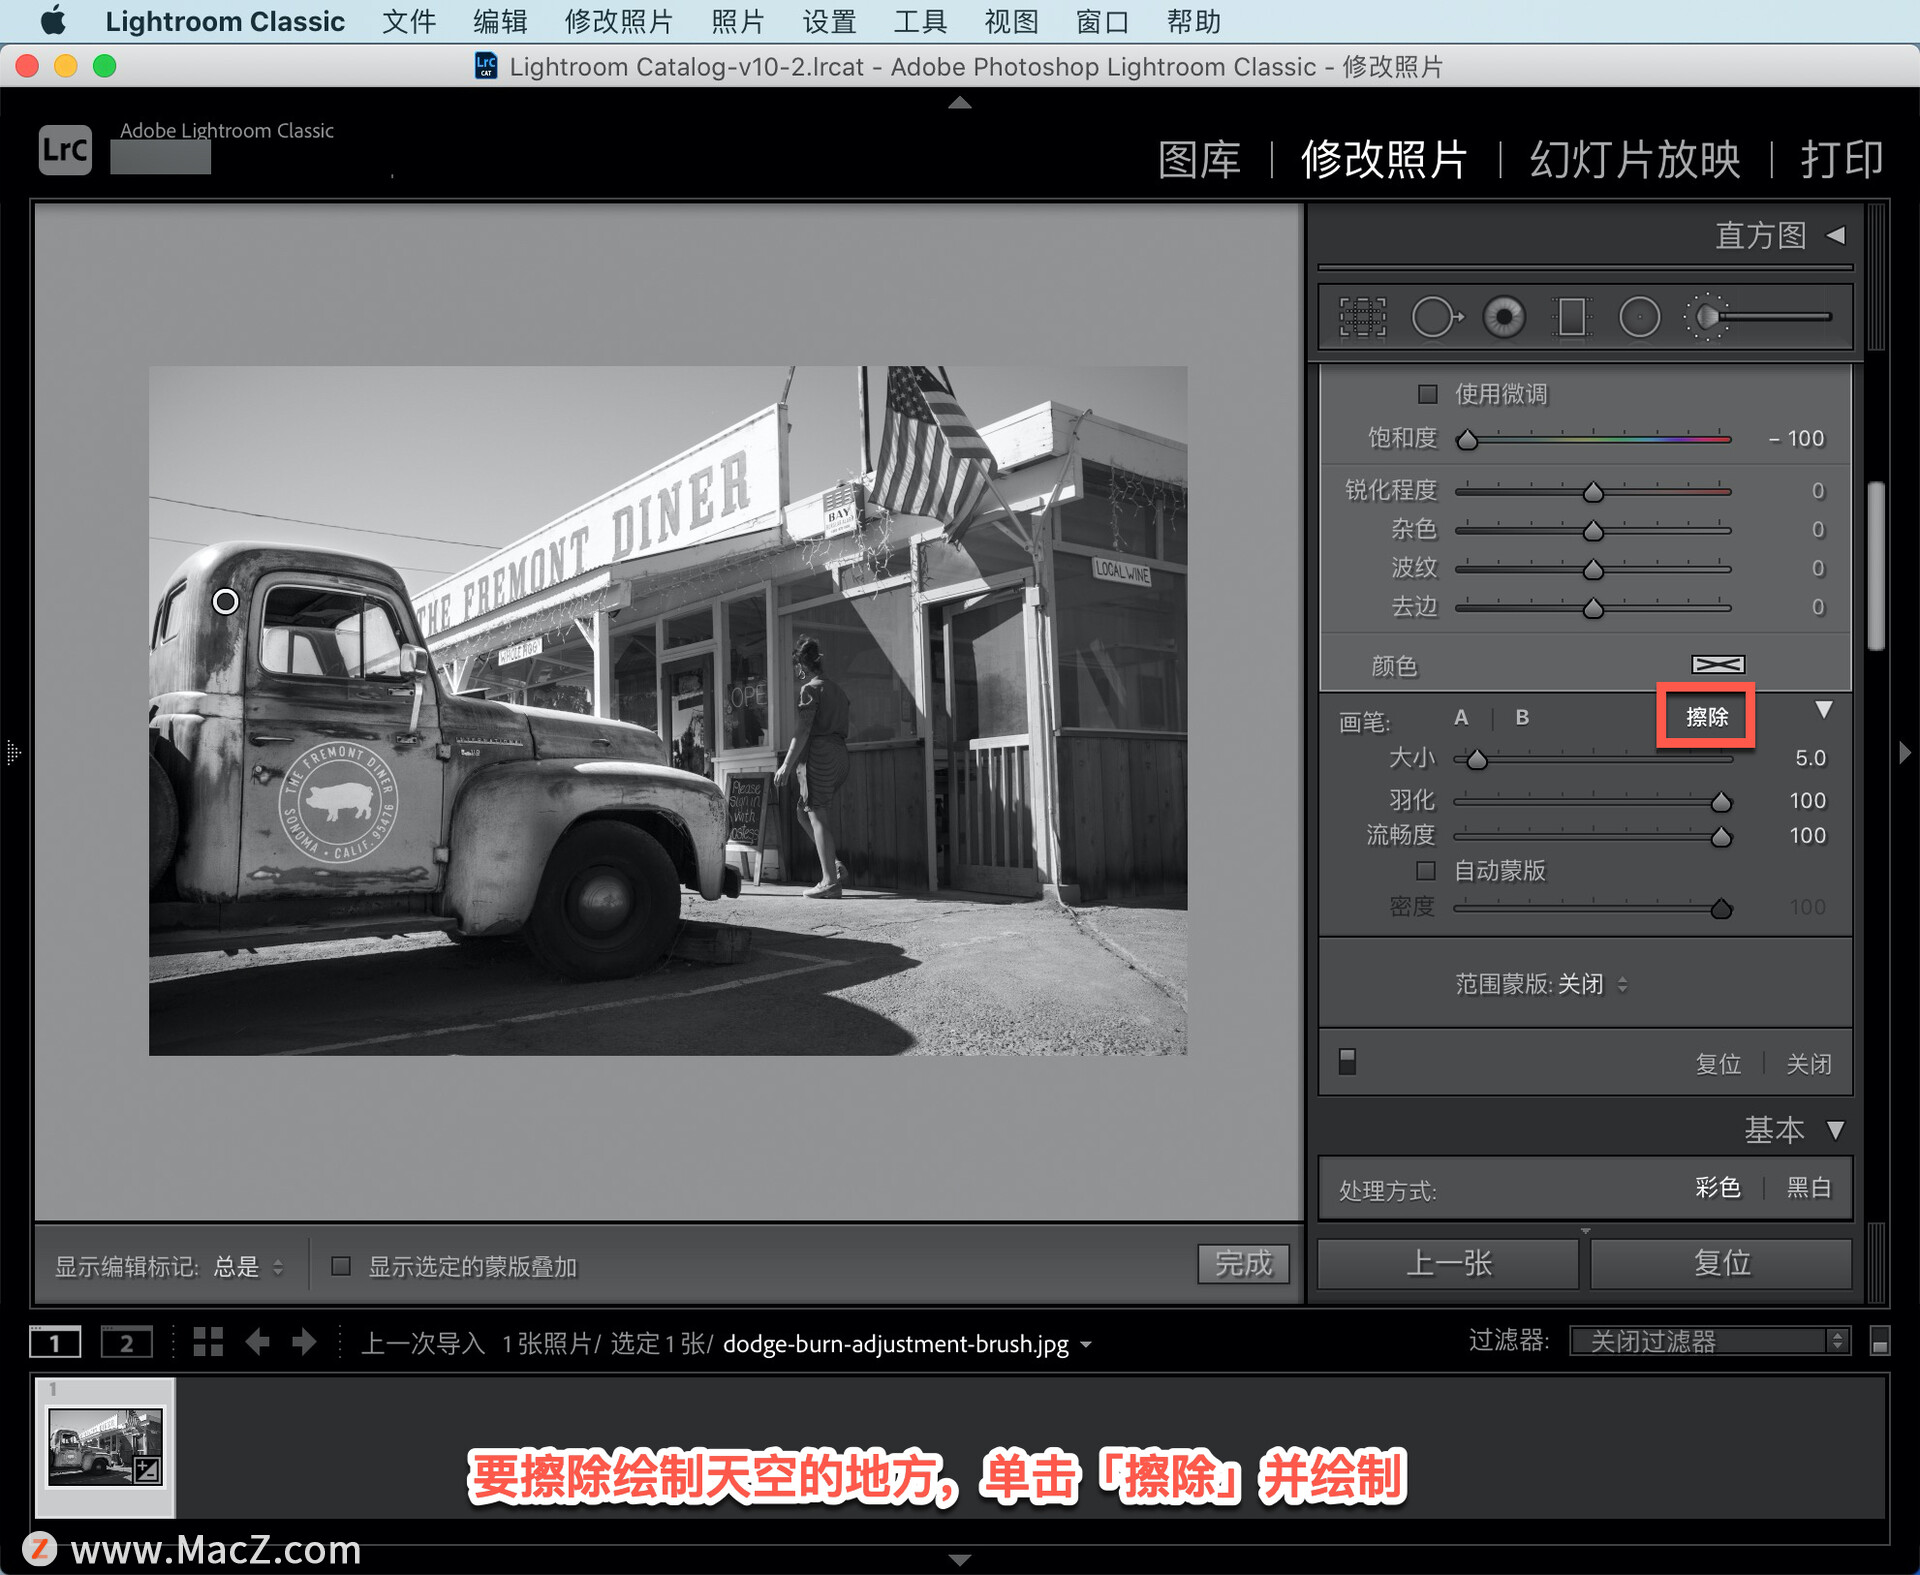Switch to the 图库 module

[x=1199, y=159]
